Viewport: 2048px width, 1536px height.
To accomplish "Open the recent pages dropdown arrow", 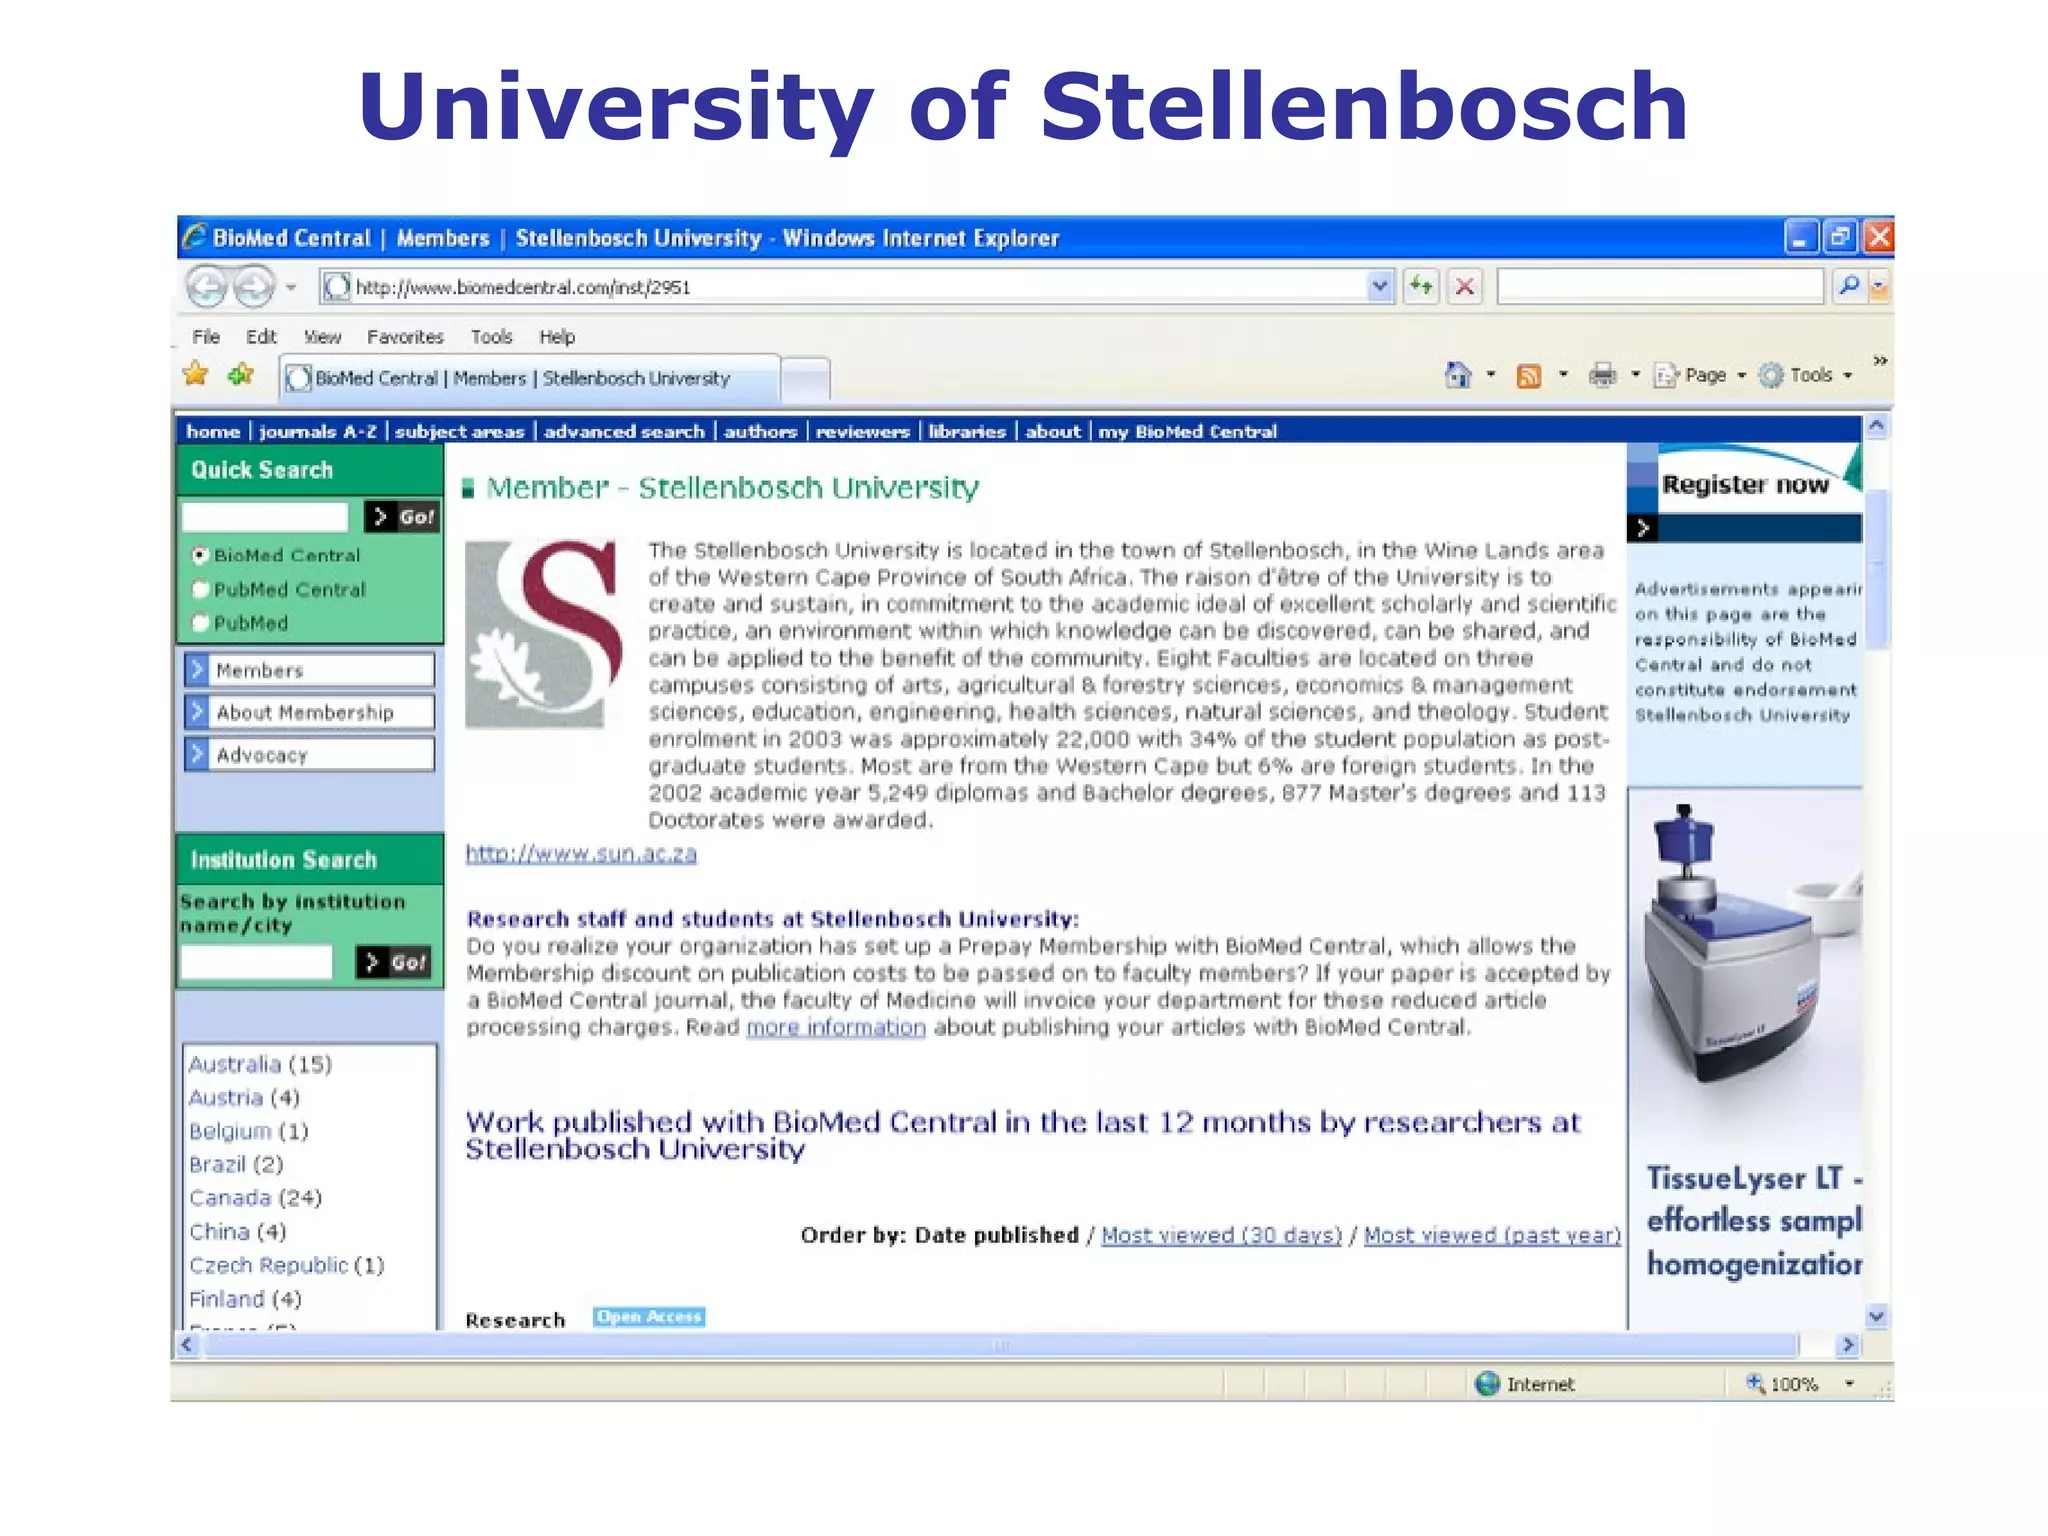I will point(291,288).
